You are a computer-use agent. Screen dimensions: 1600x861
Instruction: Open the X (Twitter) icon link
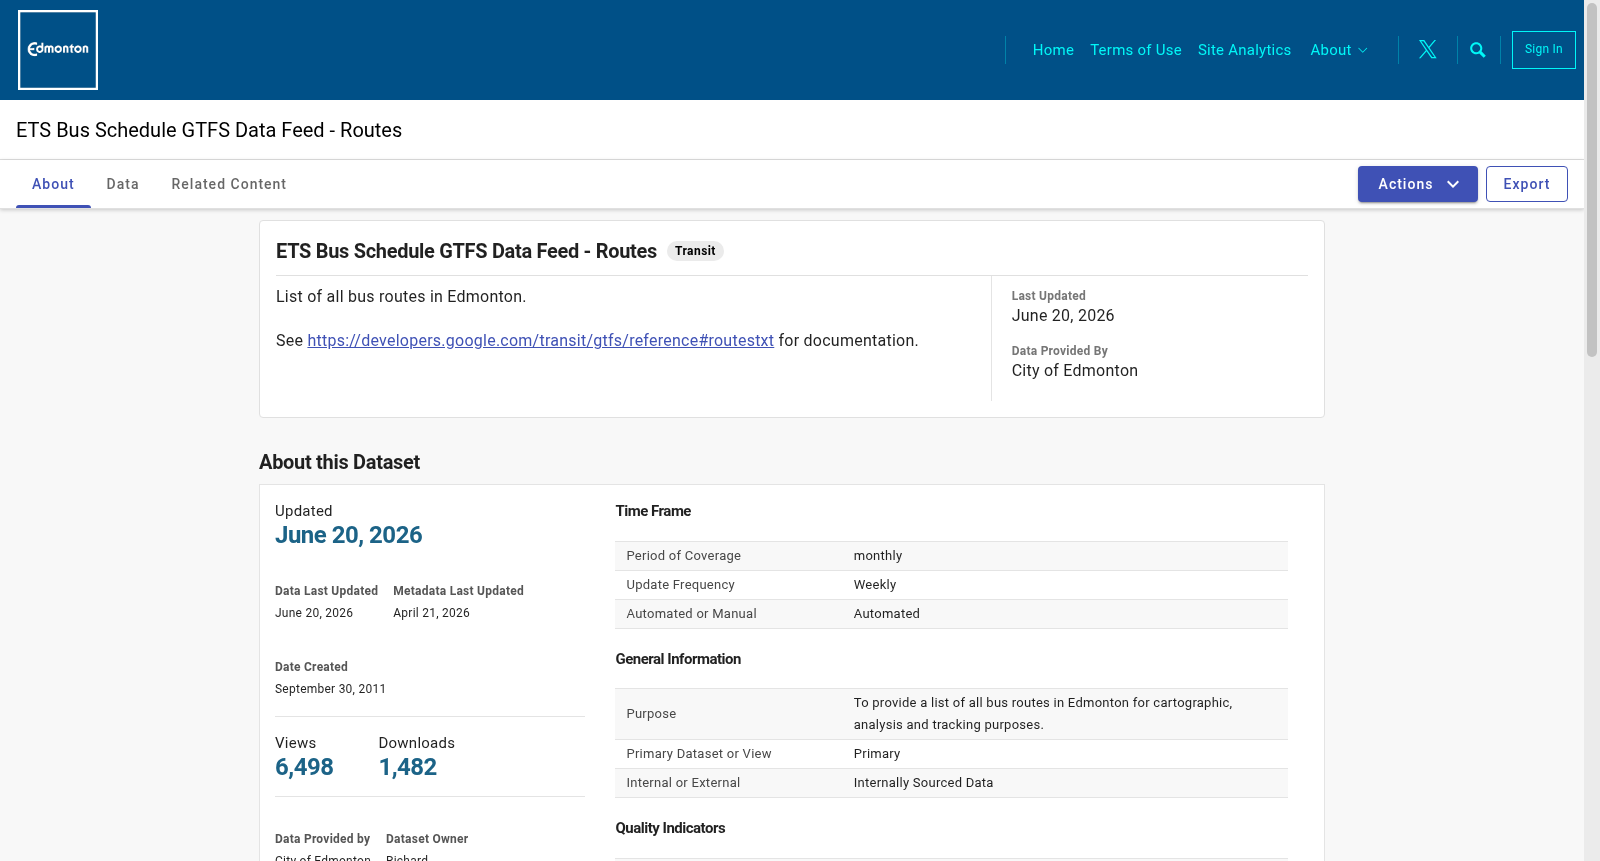click(x=1428, y=50)
